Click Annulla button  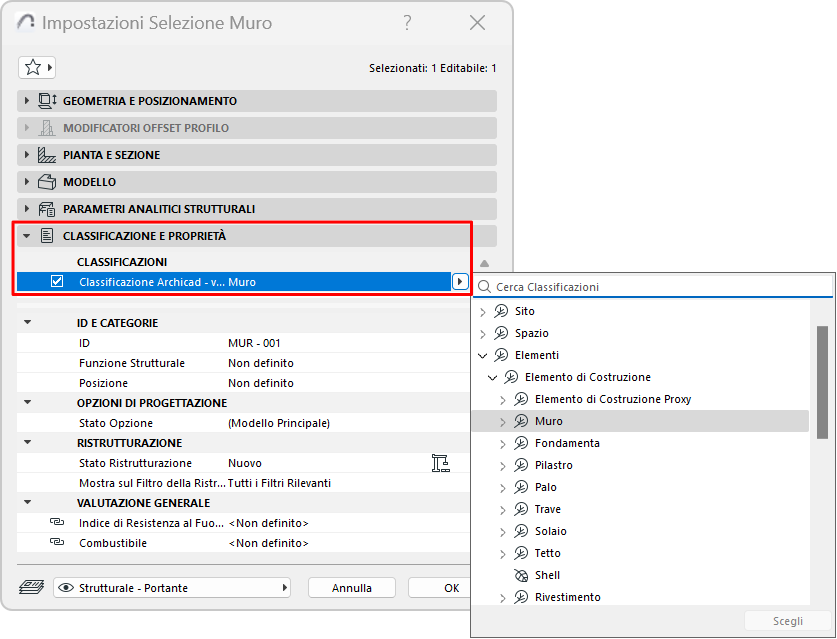coord(352,588)
